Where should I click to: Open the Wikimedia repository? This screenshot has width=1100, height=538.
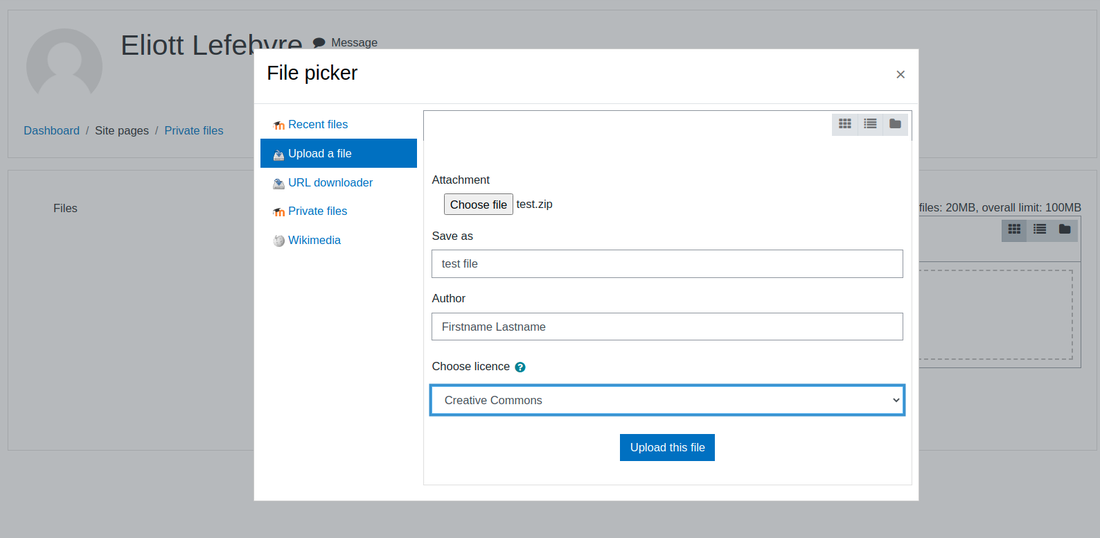tap(314, 240)
